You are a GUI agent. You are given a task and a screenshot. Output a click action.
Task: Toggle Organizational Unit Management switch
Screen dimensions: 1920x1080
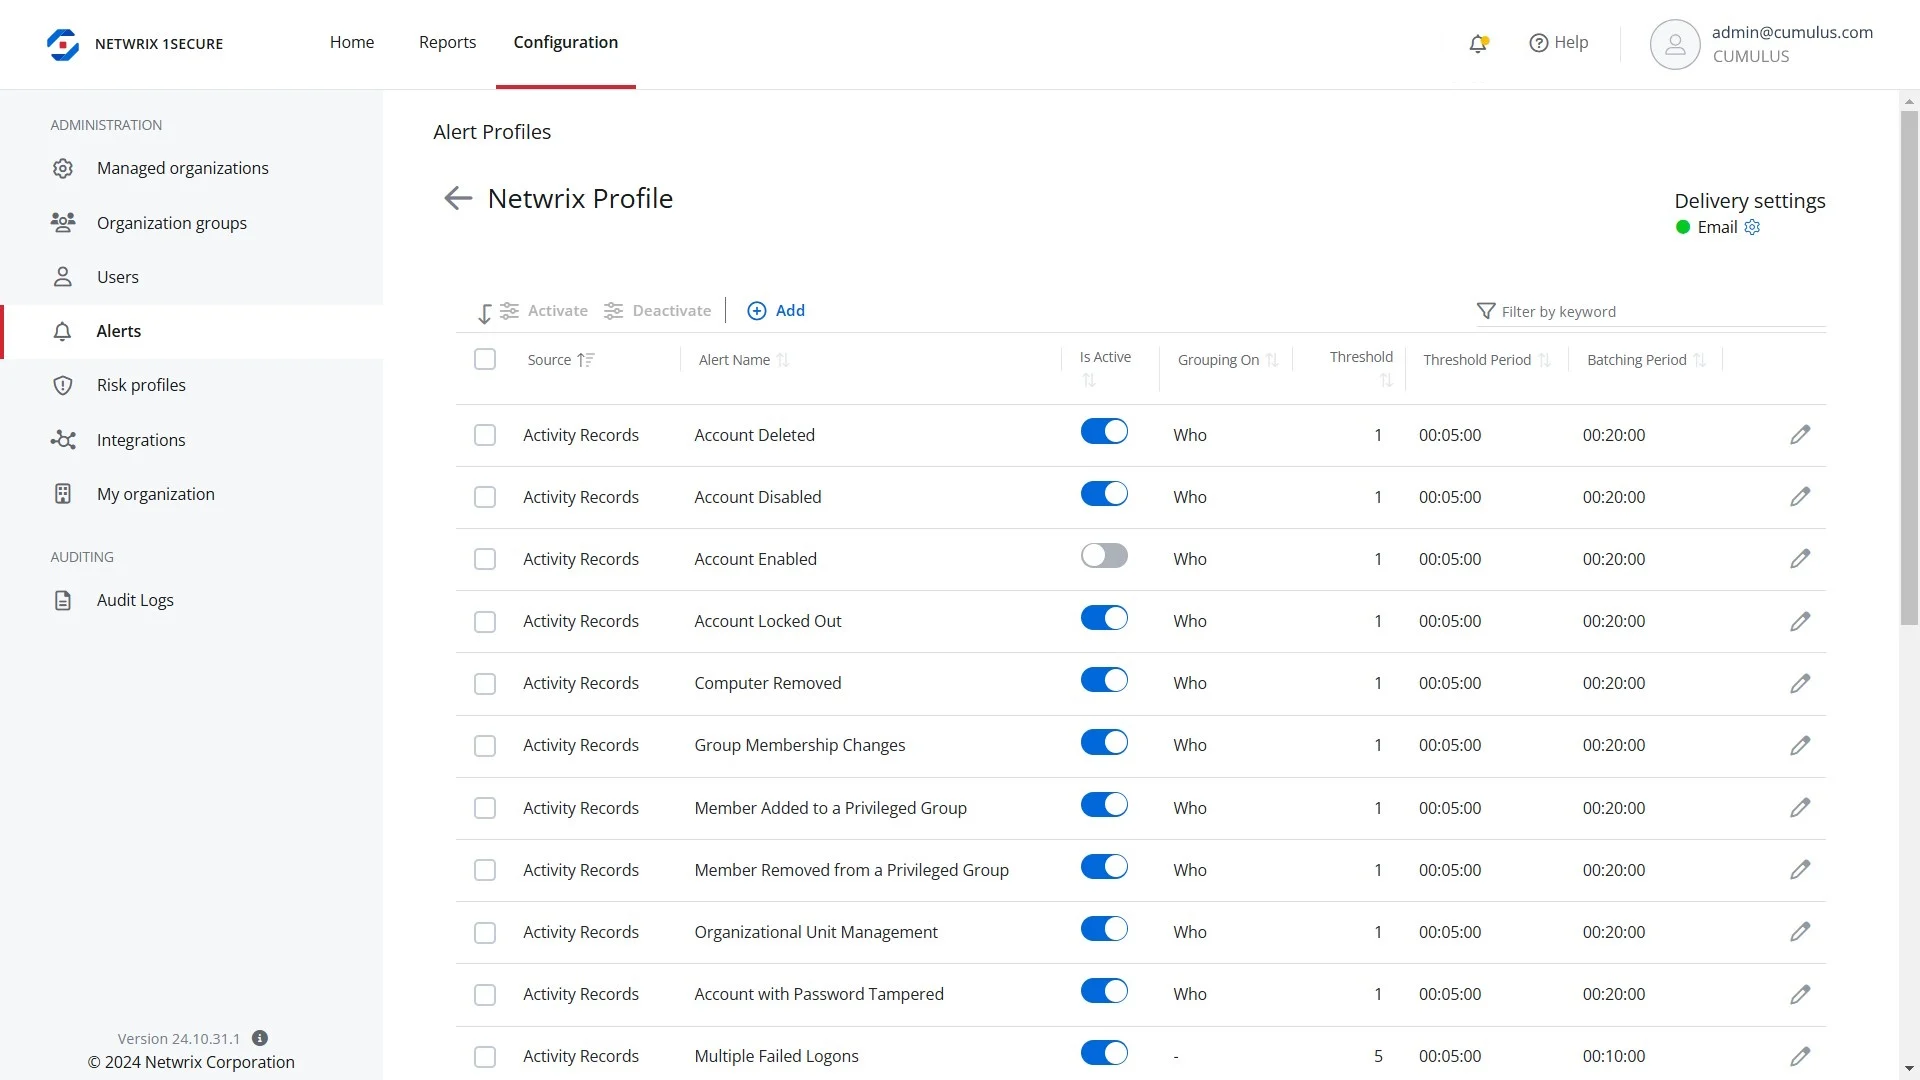coord(1104,928)
